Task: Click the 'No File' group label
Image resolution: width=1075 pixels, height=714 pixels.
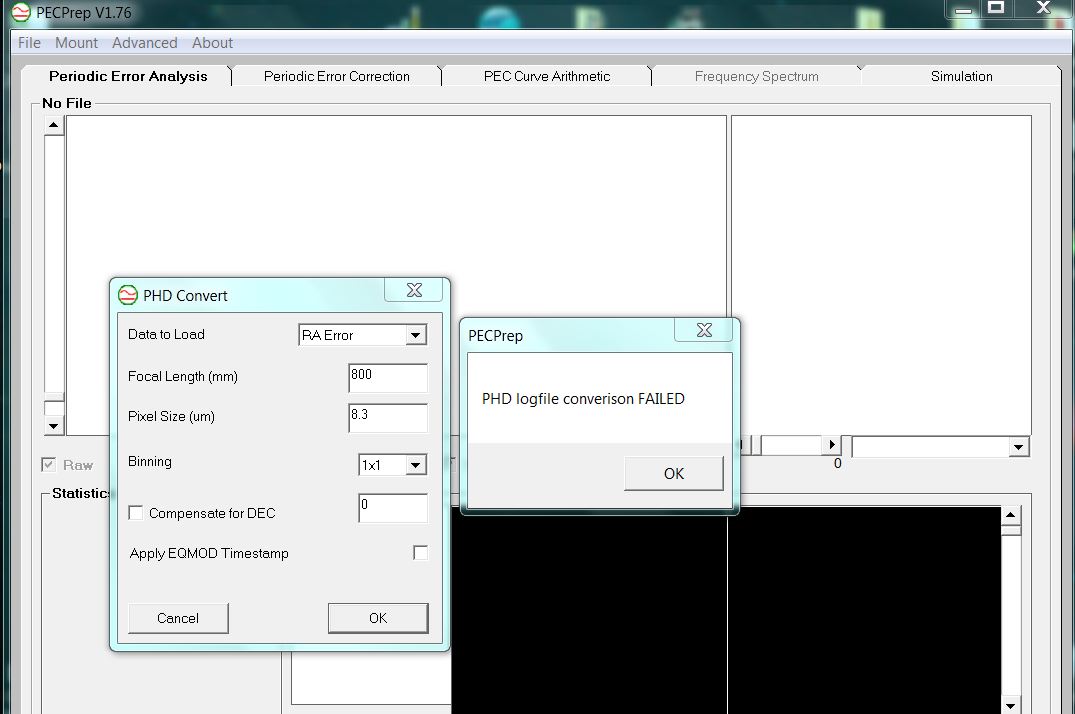Action: click(67, 103)
